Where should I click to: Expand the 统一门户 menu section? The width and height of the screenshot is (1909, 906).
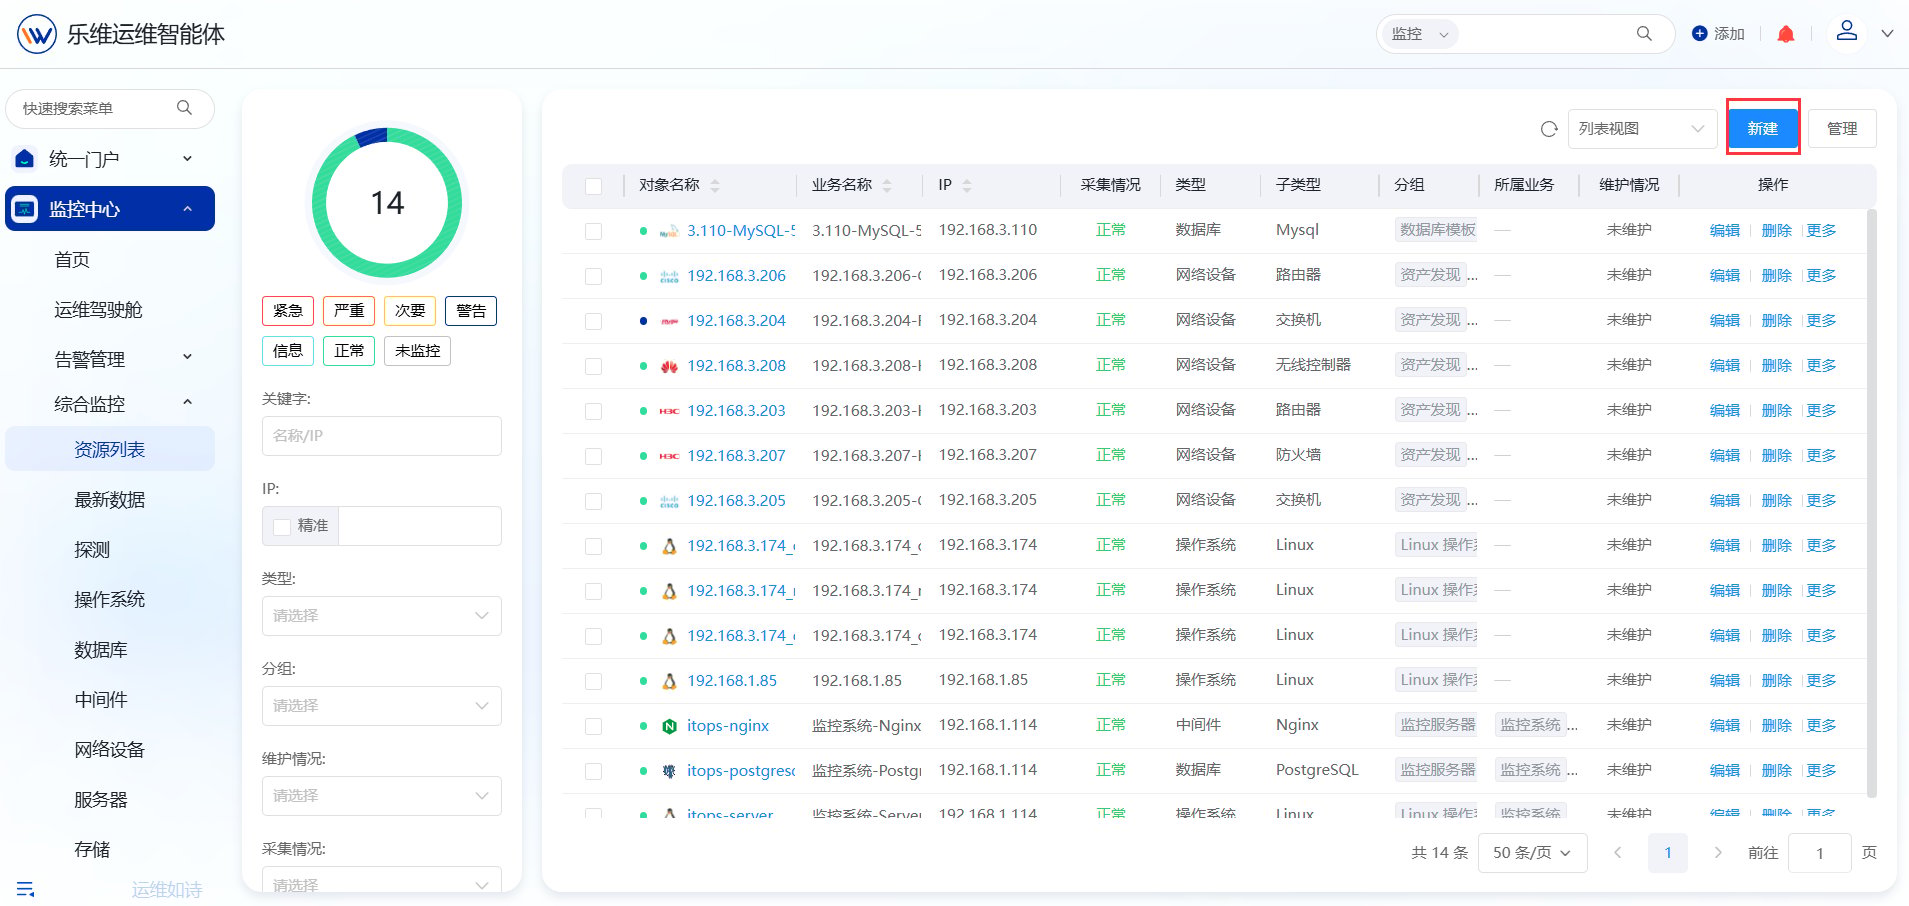pos(187,158)
